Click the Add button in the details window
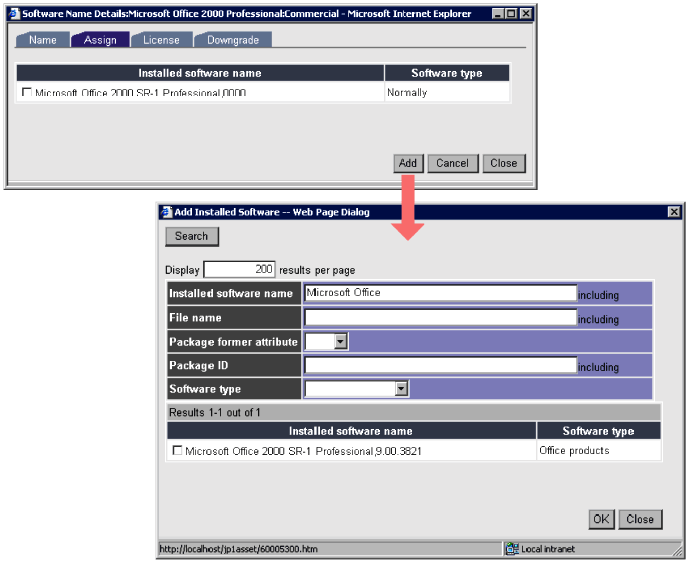This screenshot has width=688, height=562. click(x=408, y=163)
